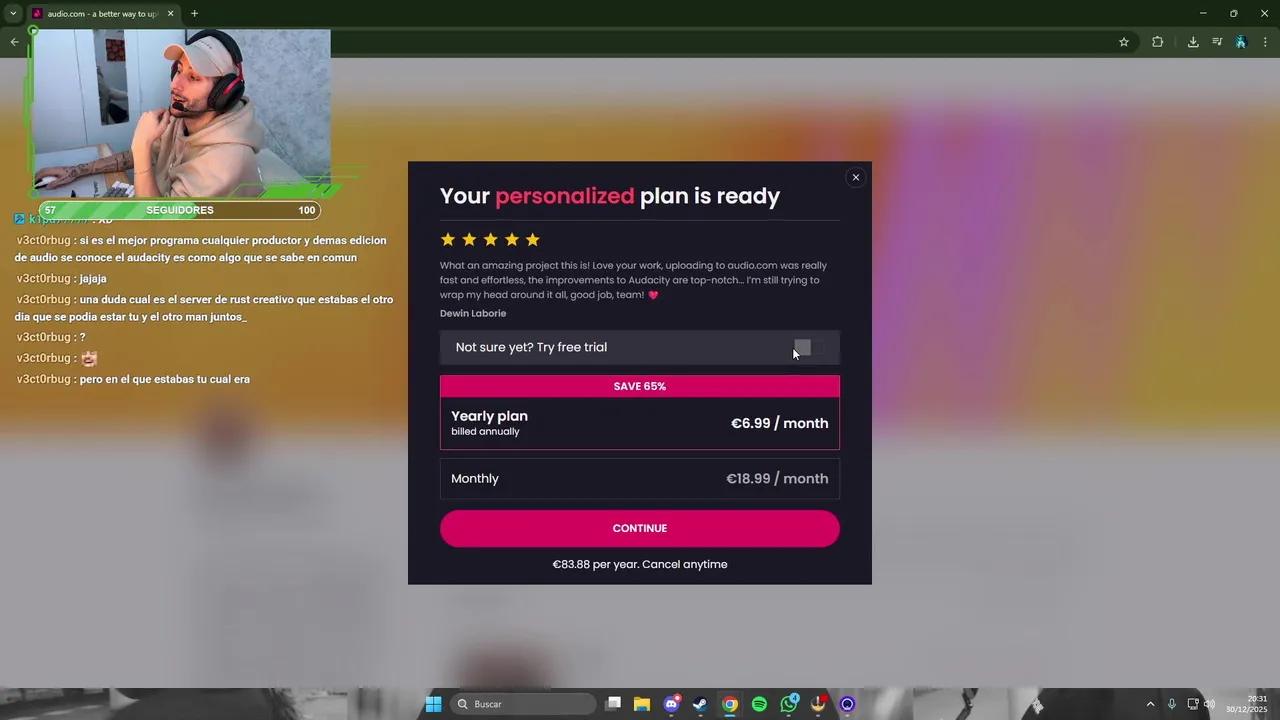This screenshot has width=1280, height=720.
Task: Close the personalized plan dialog
Action: (855, 177)
